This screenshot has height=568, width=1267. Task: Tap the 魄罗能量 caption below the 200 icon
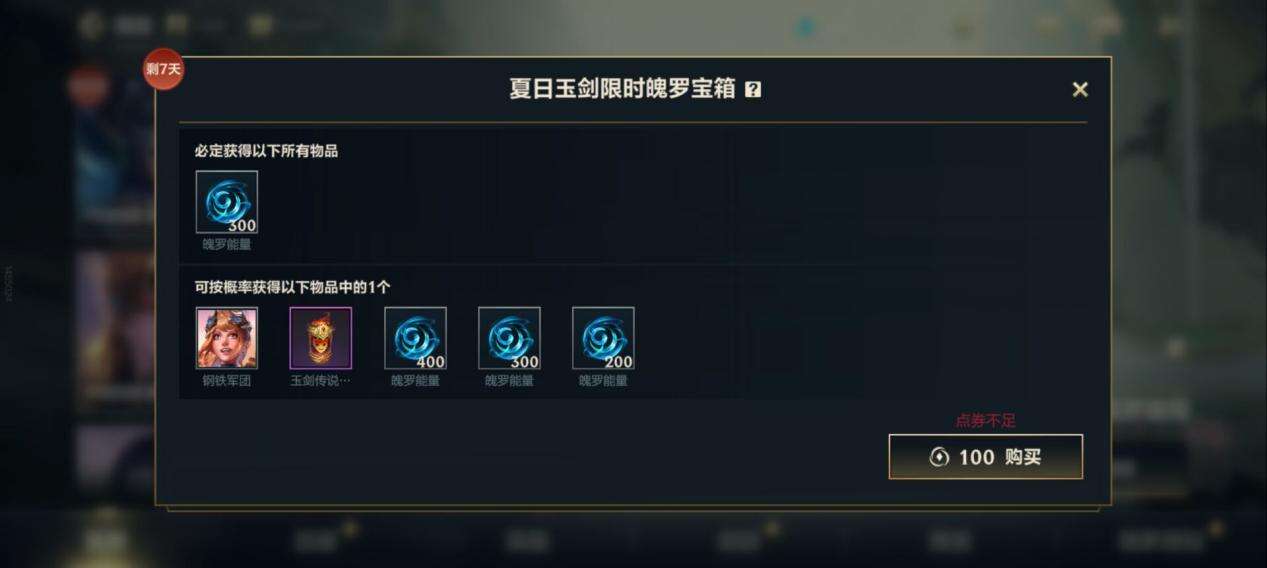(x=603, y=381)
